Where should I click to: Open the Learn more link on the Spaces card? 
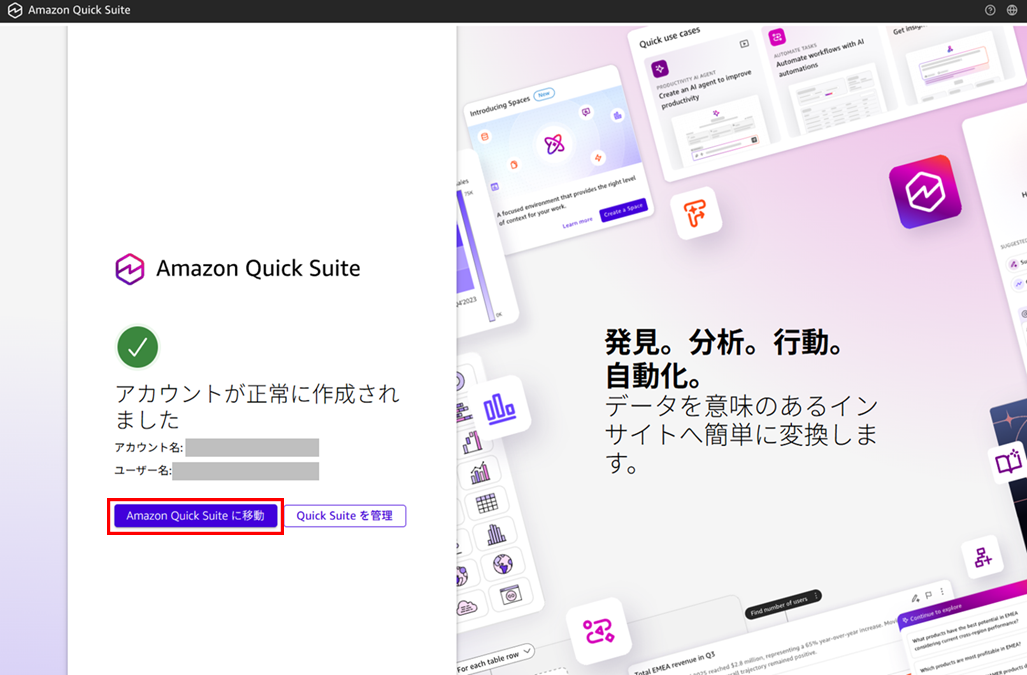[577, 221]
